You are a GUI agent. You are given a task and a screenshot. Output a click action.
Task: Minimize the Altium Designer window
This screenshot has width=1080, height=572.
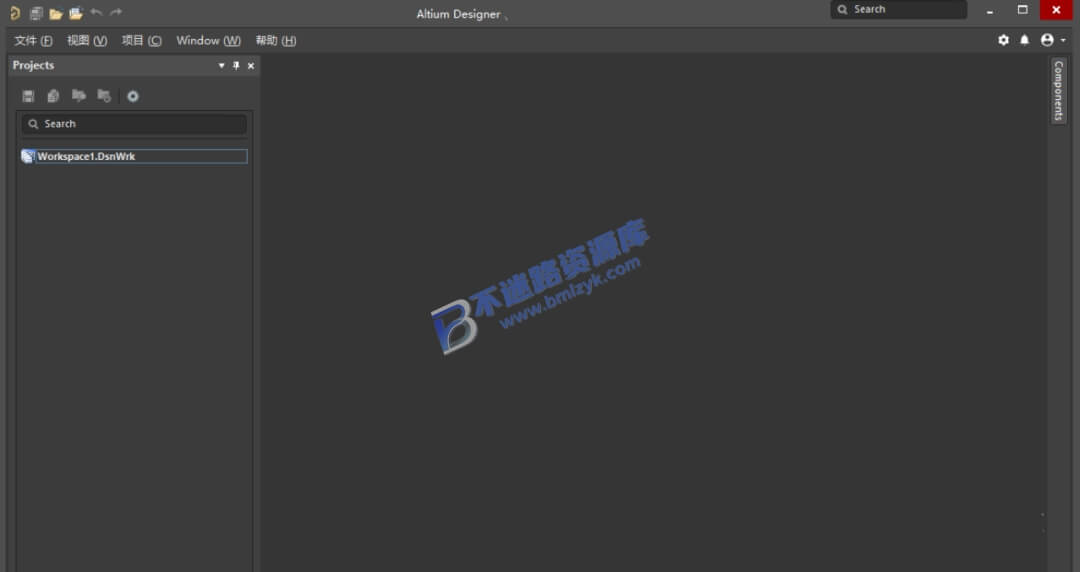[990, 10]
